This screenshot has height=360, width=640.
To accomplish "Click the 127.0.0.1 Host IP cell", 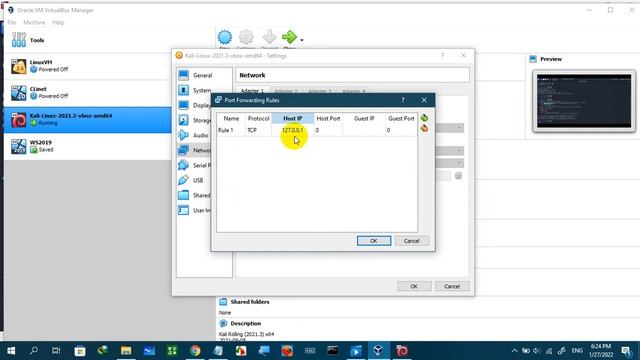I will point(293,130).
